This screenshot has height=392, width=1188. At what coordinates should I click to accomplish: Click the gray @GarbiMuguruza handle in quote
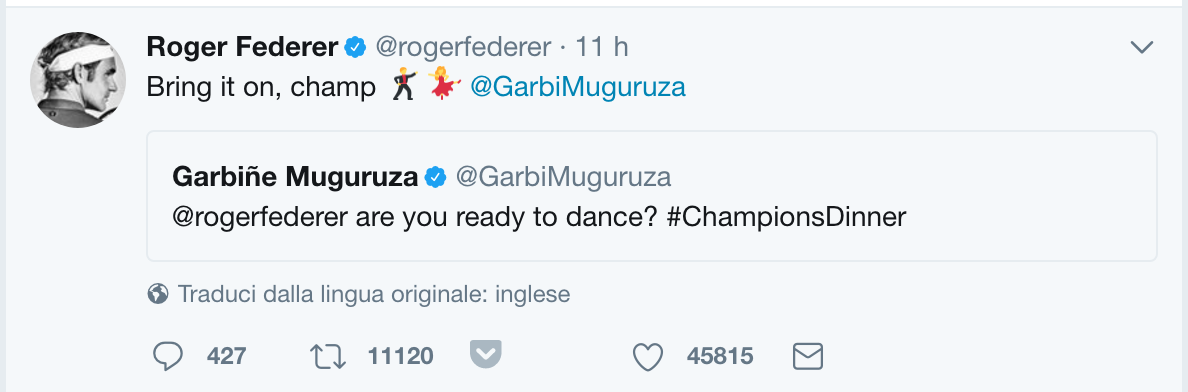[x=563, y=177]
